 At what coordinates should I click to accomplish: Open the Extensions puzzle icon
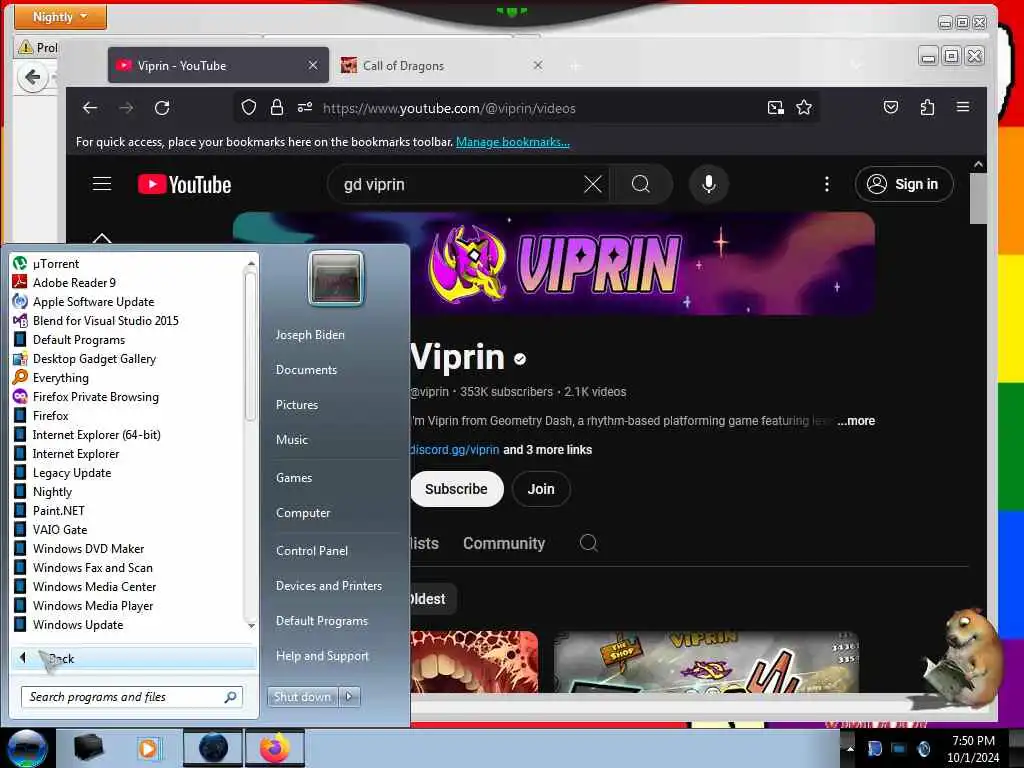pos(927,107)
